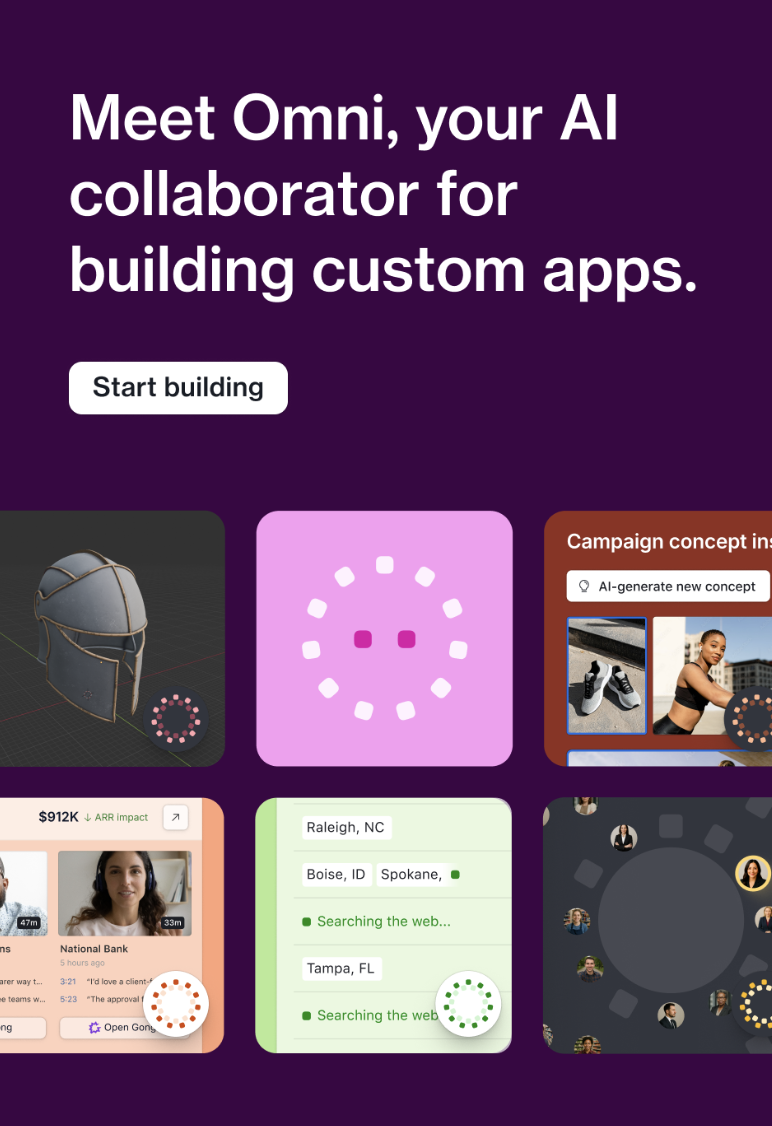Select the sneakers photo thumbnail
The width and height of the screenshot is (772, 1126).
tap(607, 676)
